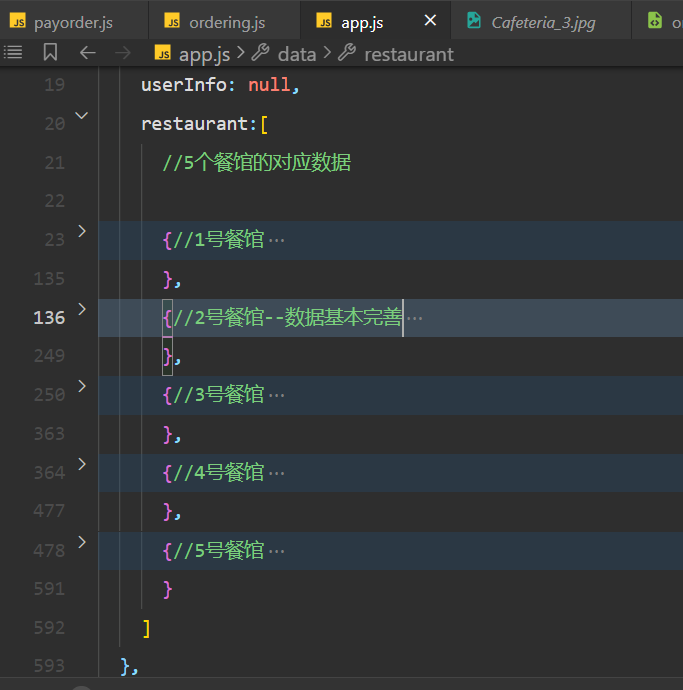Click the JS icon on payorder.js tab
Viewport: 683px width, 690px height.
click(x=18, y=21)
